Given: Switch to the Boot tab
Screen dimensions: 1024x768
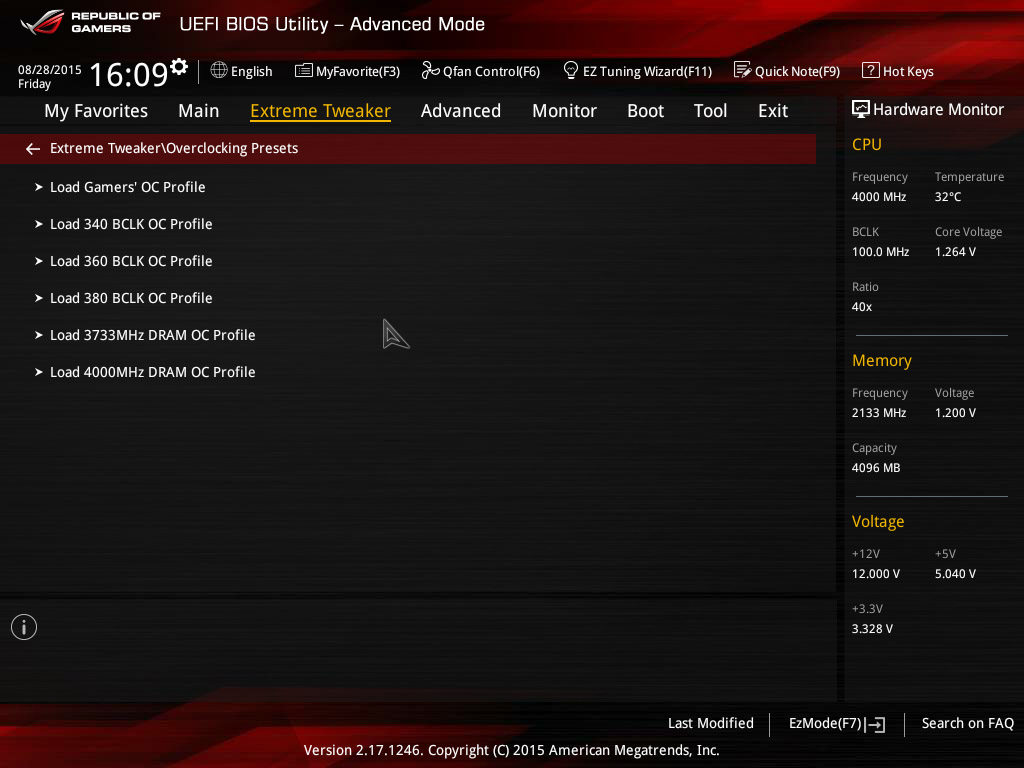Looking at the screenshot, I should click(x=645, y=111).
